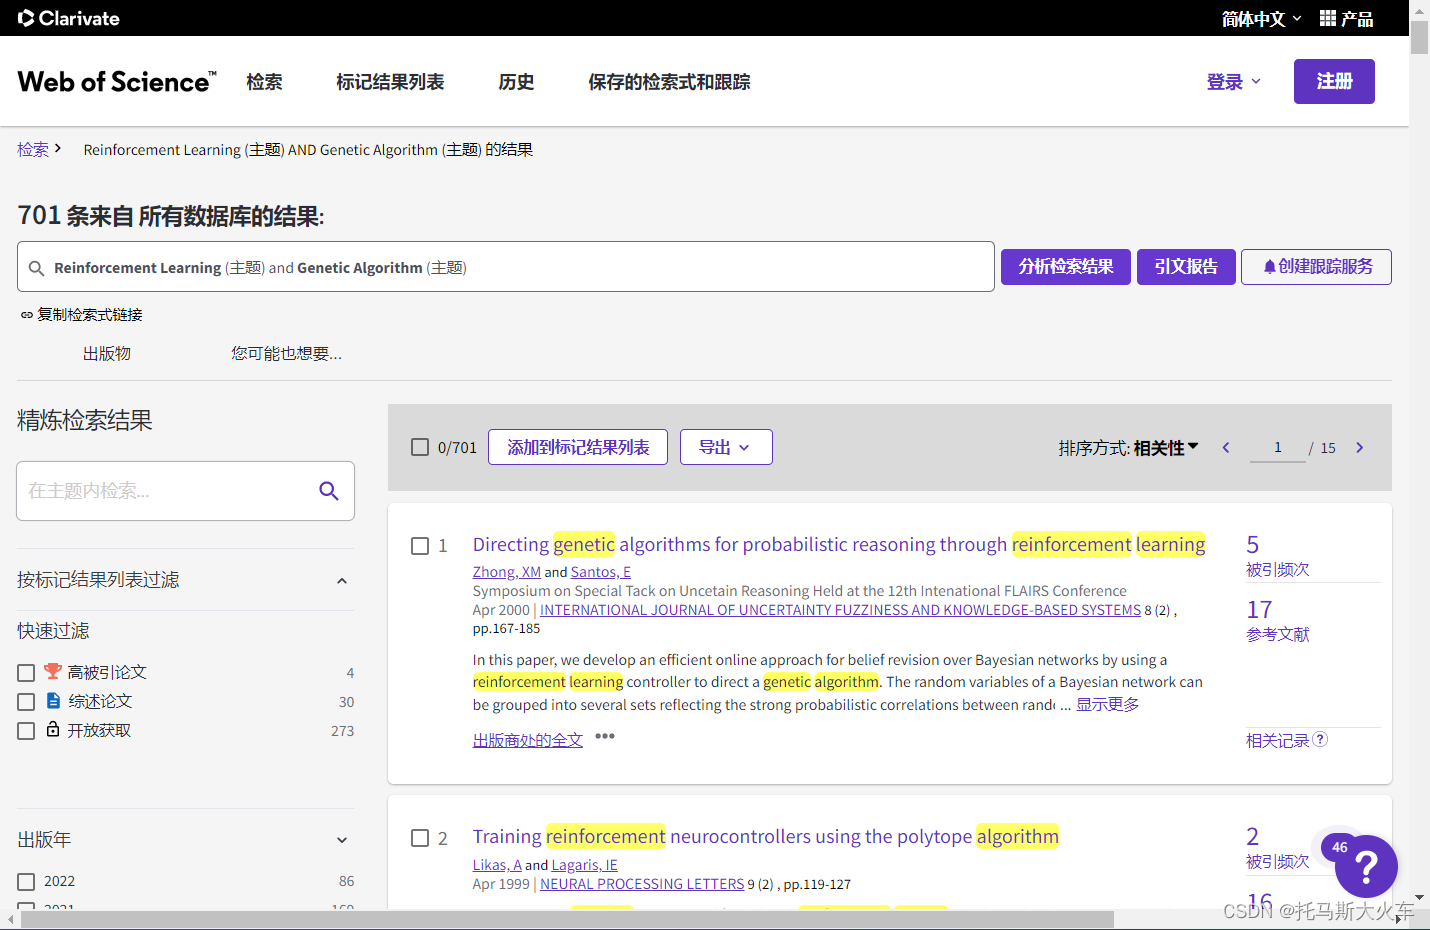The height and width of the screenshot is (930, 1430).
Task: Click the magnifier icon in main query box
Action: tap(37, 268)
